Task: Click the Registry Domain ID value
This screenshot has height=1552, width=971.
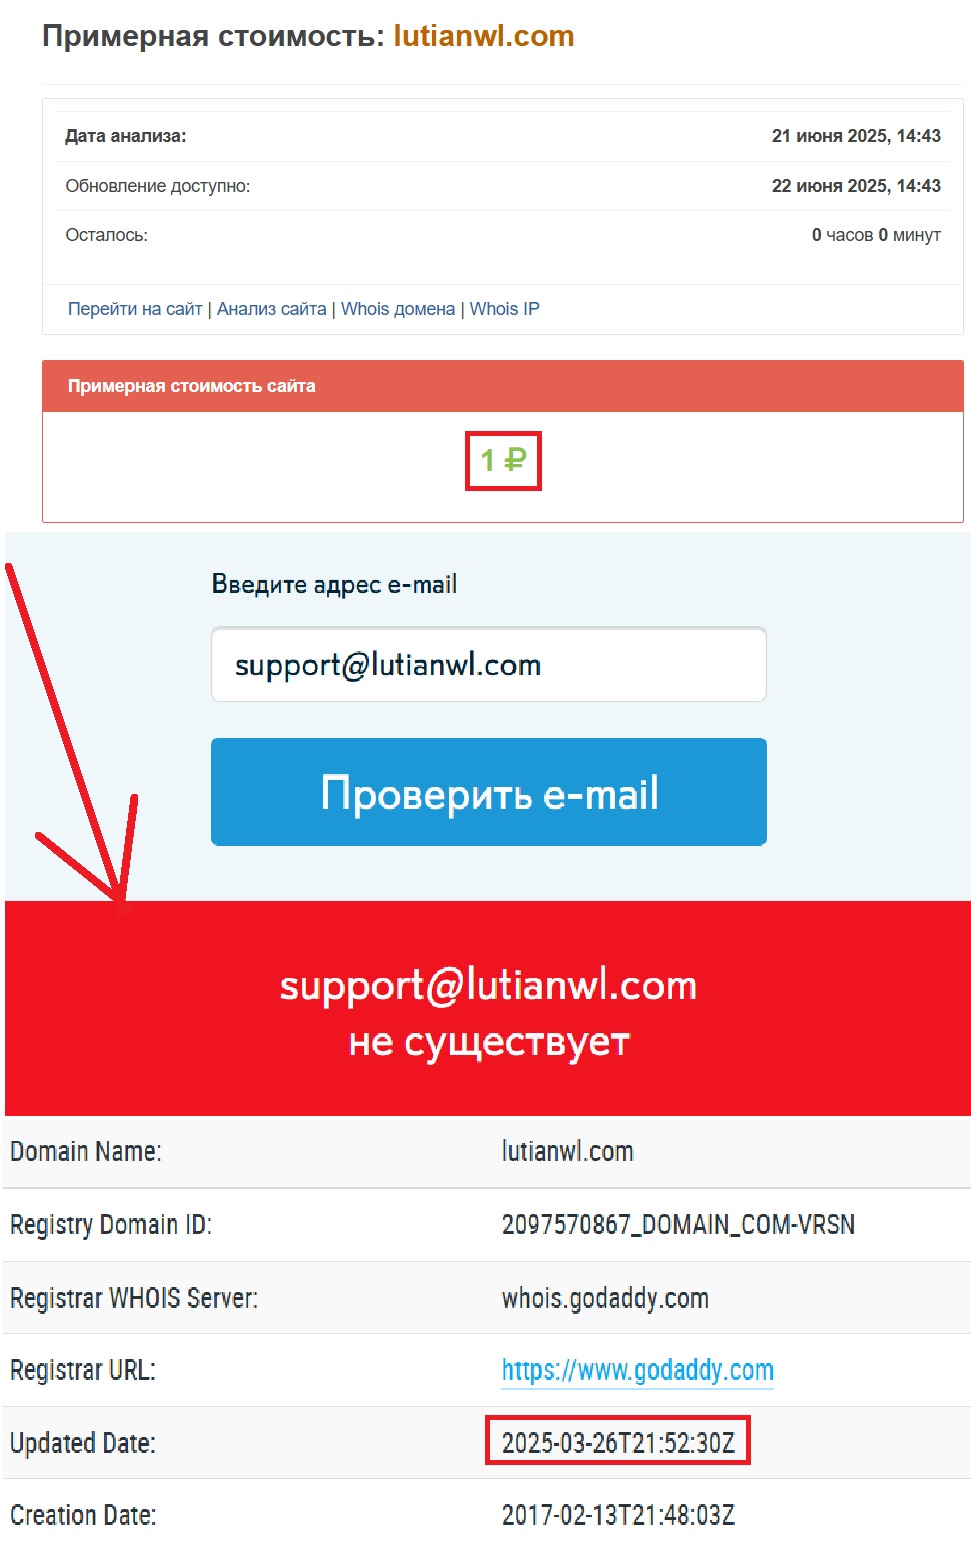Action: [x=678, y=1224]
